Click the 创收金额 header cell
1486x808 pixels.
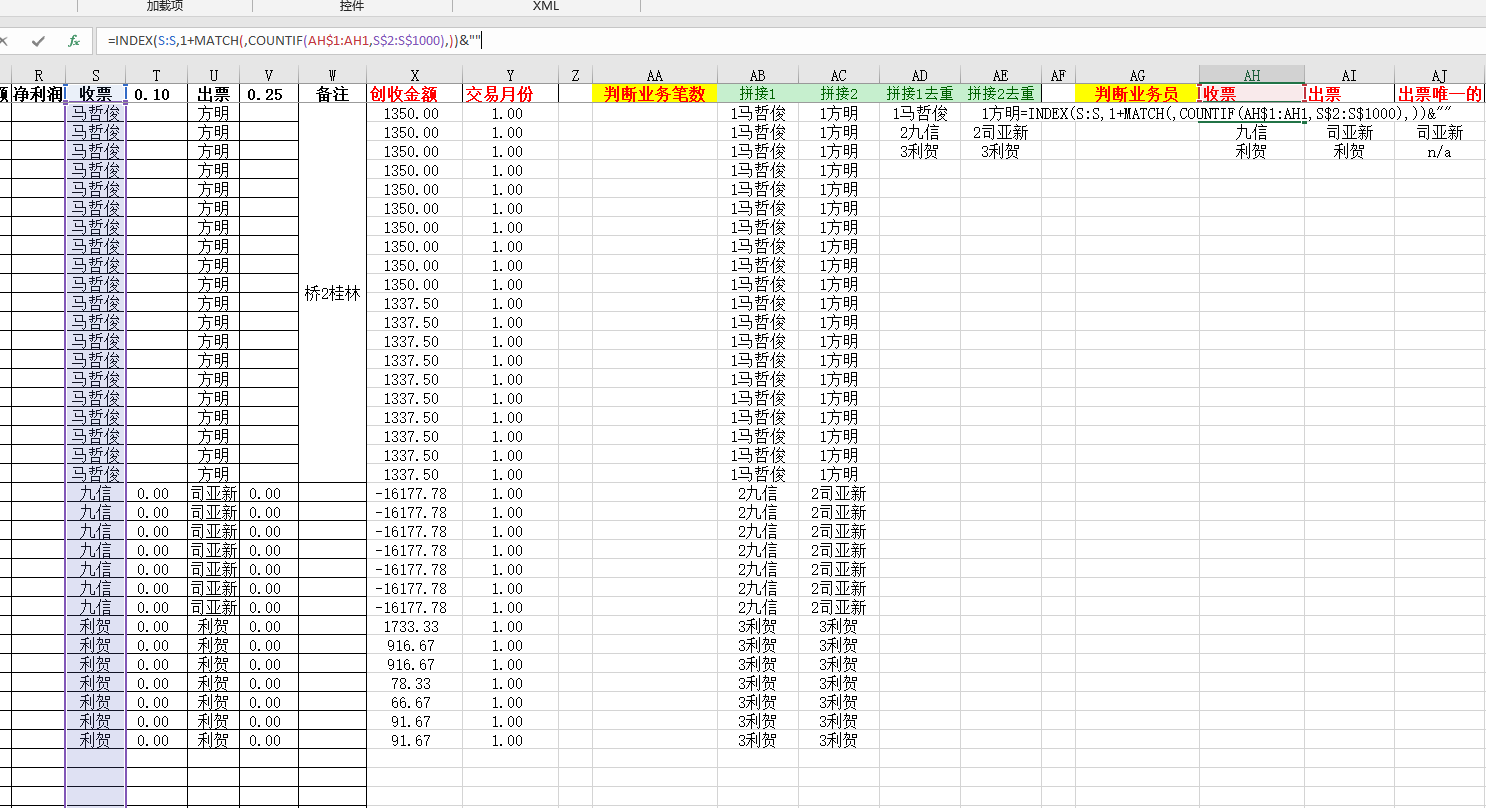[415, 94]
